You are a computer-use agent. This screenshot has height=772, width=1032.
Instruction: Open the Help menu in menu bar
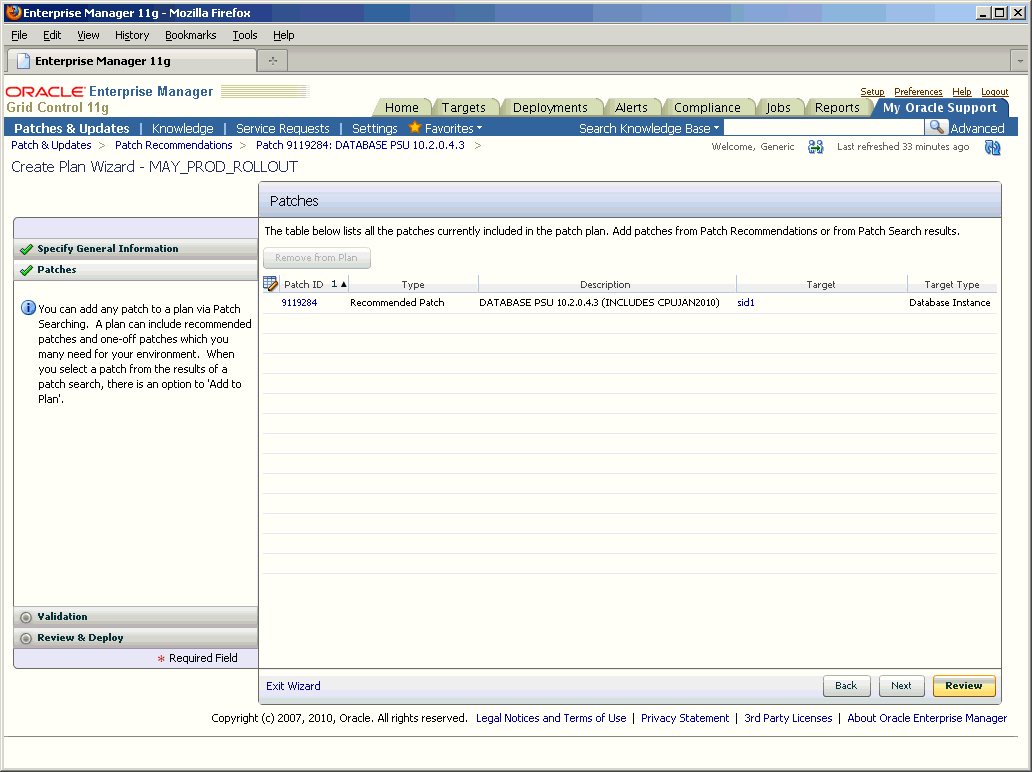[284, 35]
